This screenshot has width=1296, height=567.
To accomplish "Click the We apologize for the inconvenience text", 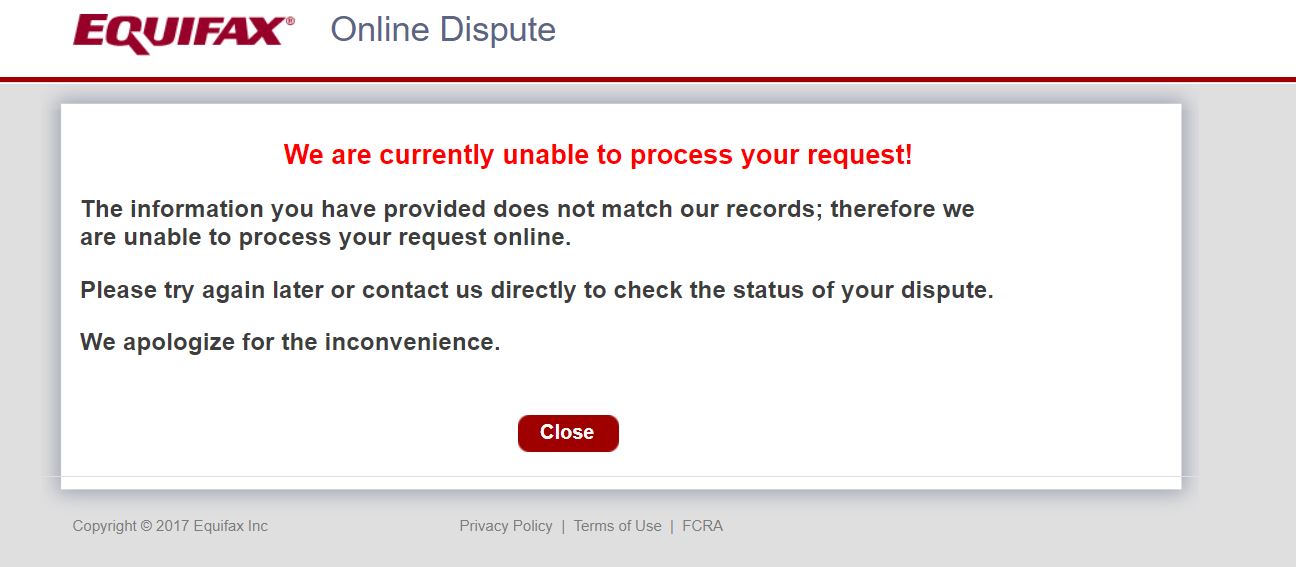I will 290,342.
